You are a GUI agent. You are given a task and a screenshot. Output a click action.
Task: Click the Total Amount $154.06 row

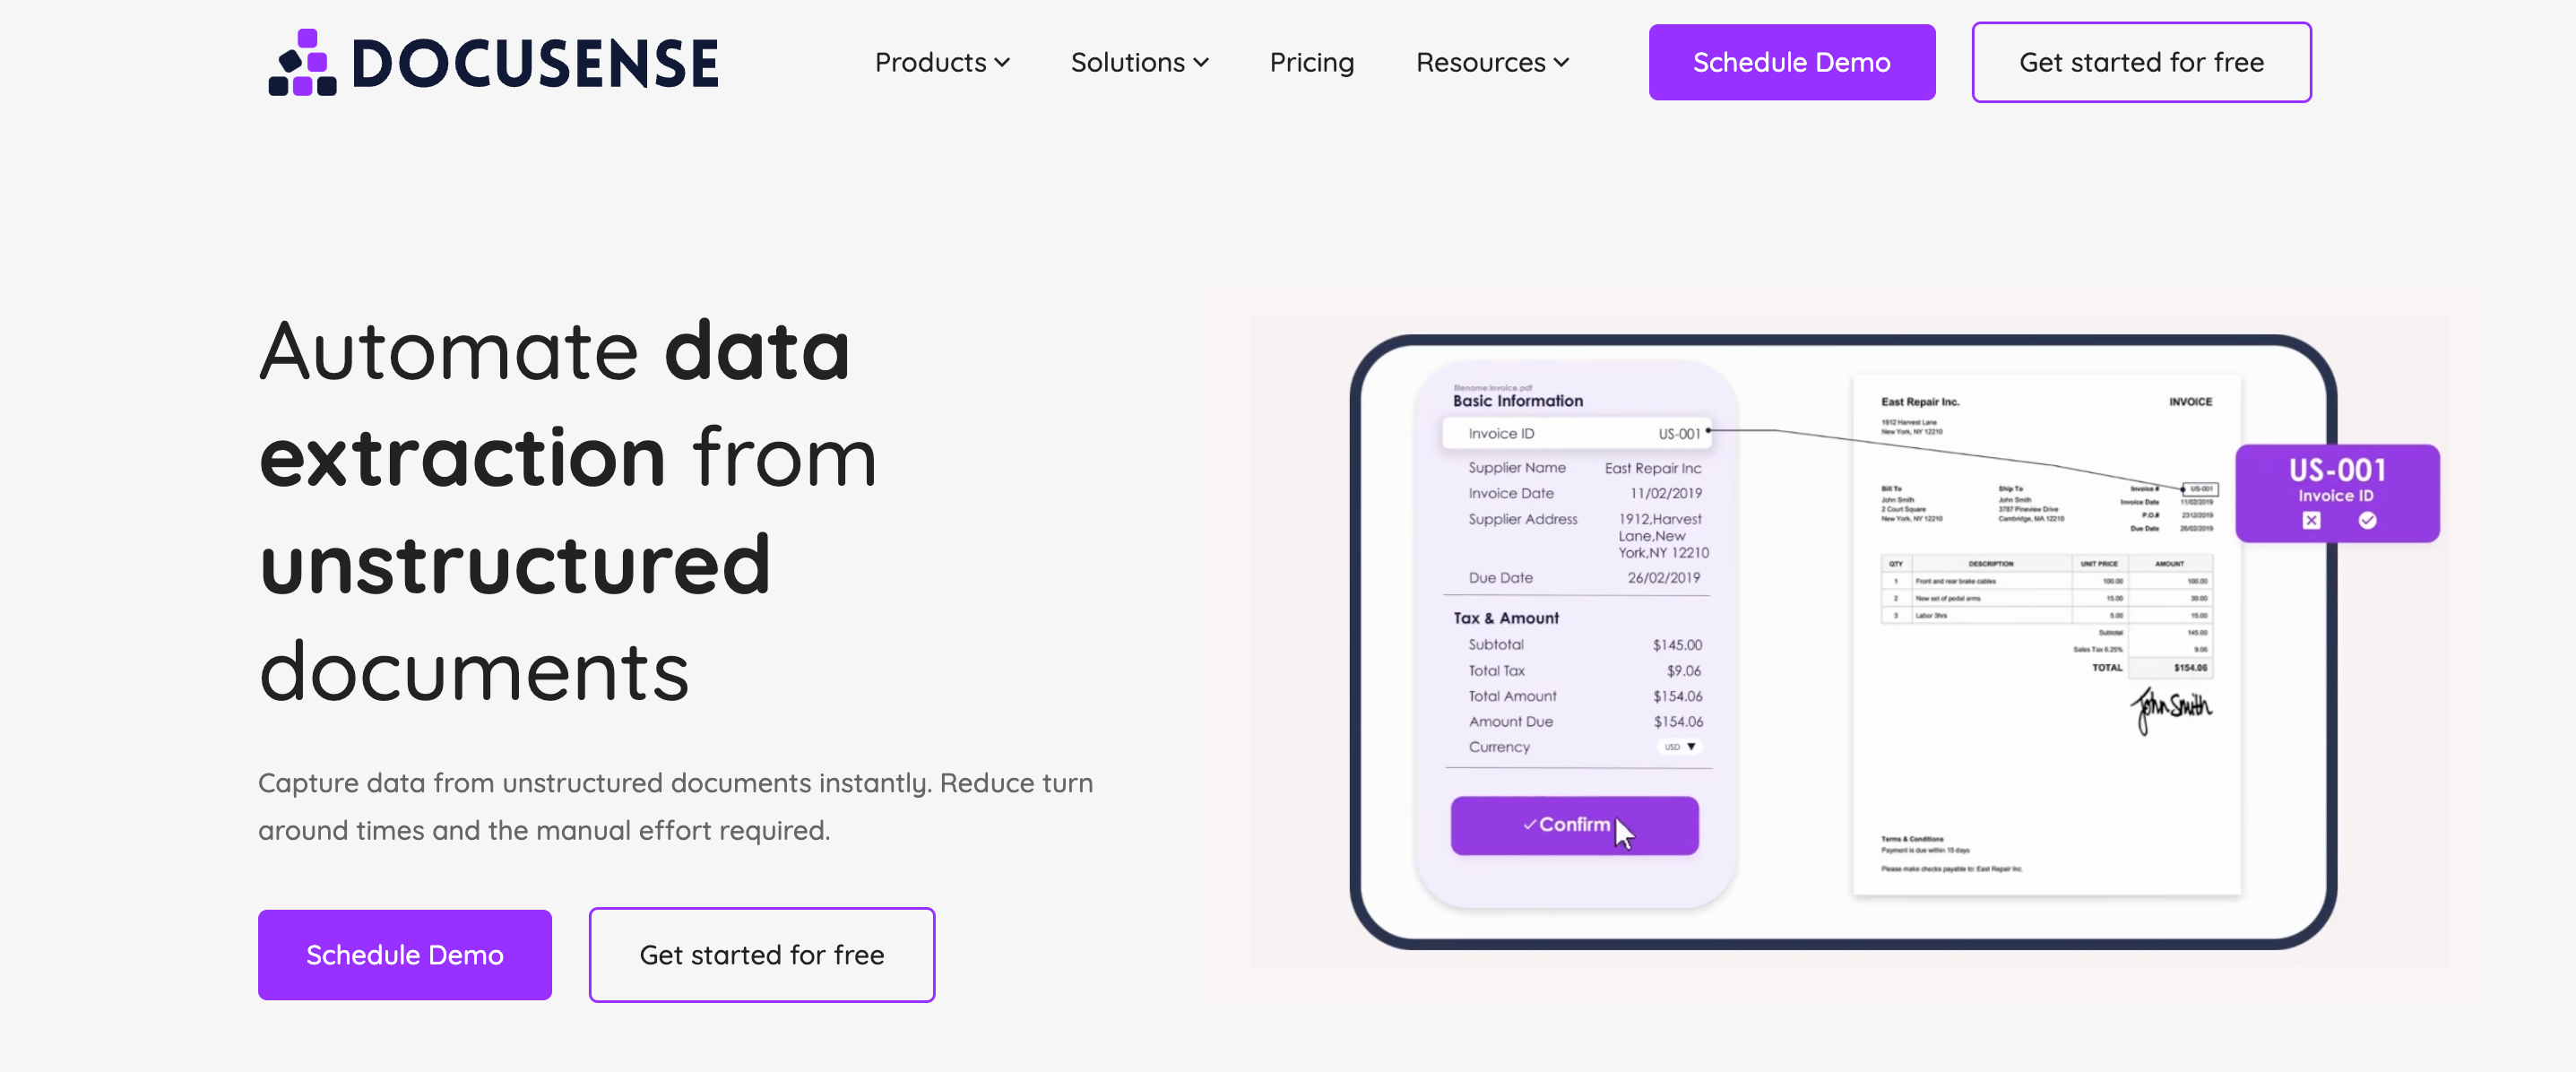tap(1584, 696)
